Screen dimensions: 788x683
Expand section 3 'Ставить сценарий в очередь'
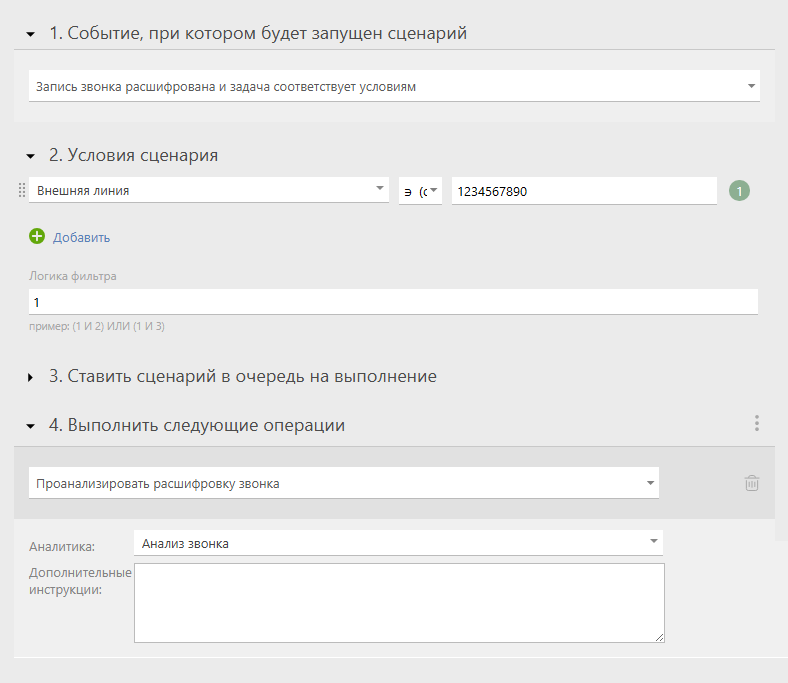(31, 377)
